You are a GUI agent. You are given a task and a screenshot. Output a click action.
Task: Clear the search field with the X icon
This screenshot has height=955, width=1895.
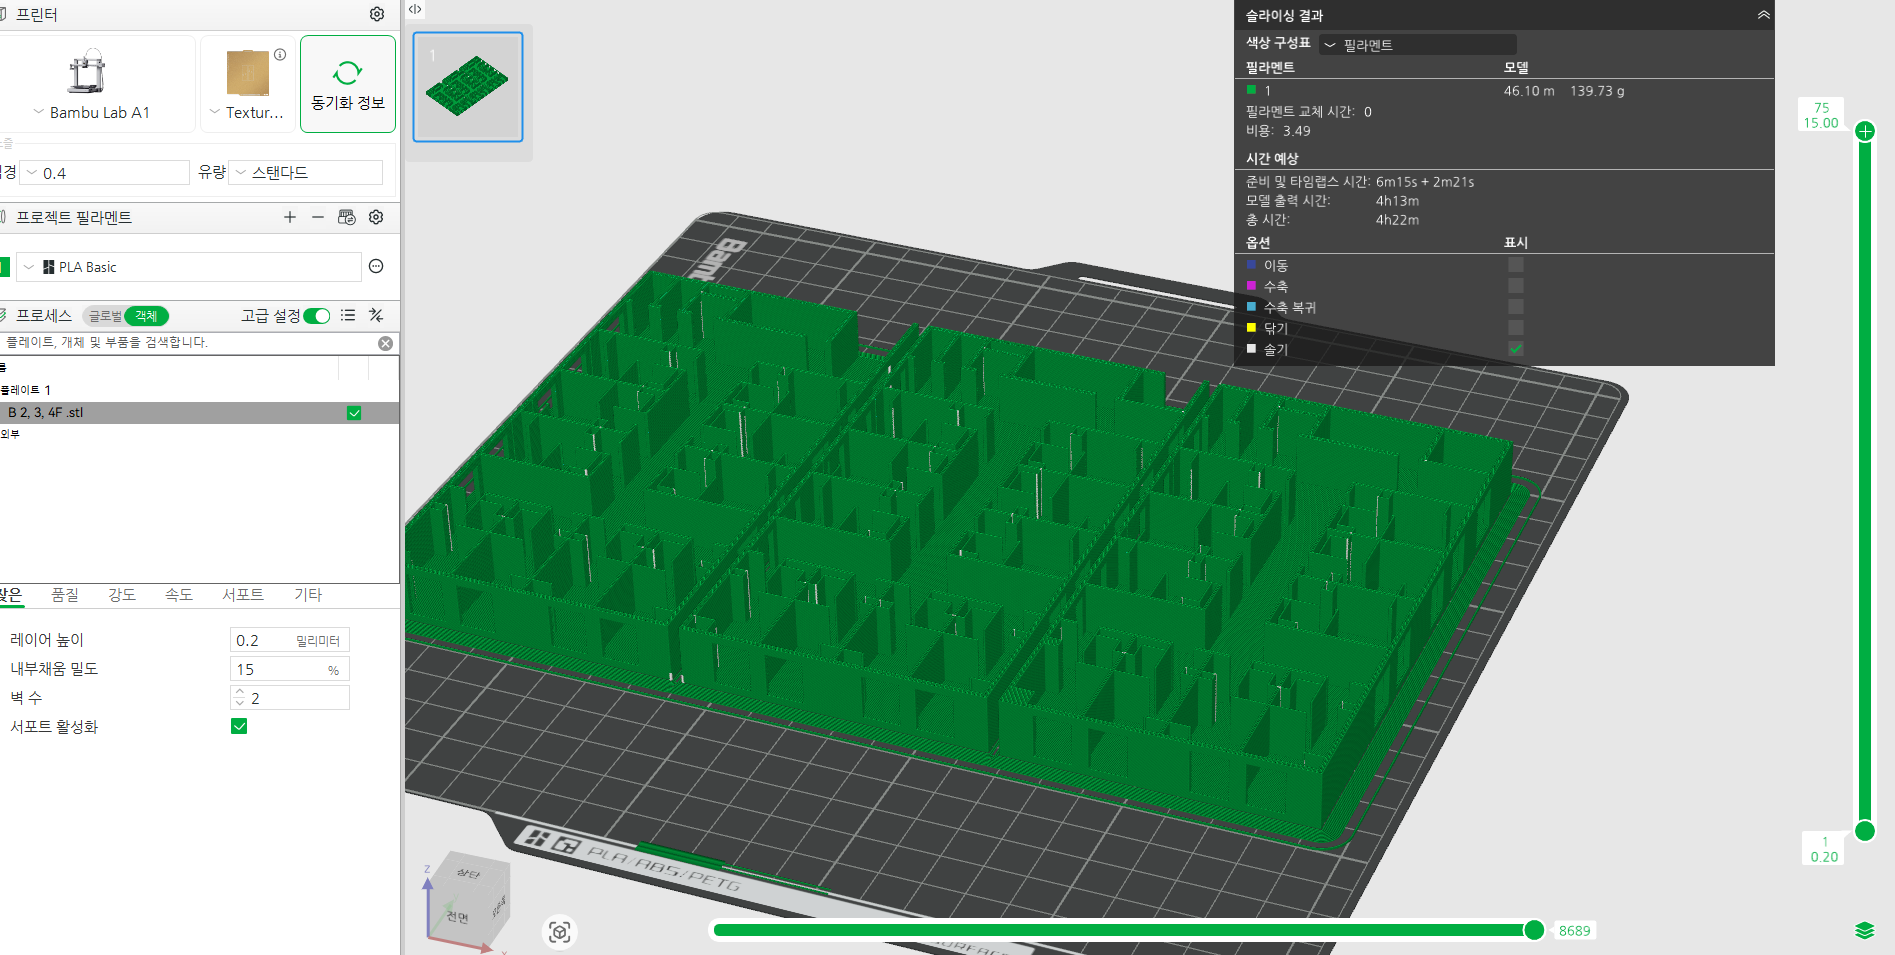pos(385,343)
